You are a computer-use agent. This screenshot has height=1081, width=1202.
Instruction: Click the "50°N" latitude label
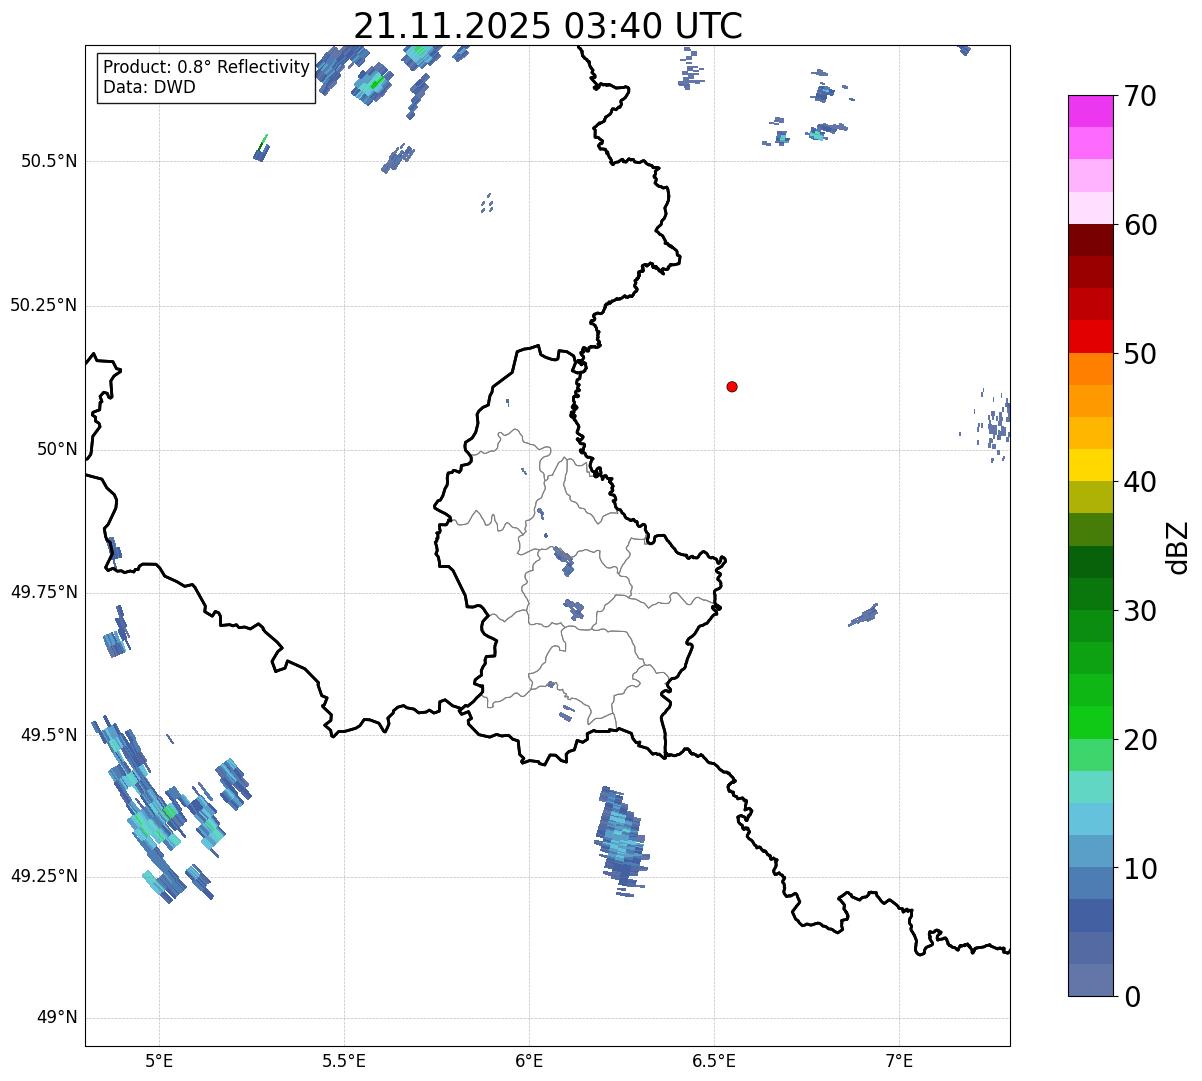point(57,449)
